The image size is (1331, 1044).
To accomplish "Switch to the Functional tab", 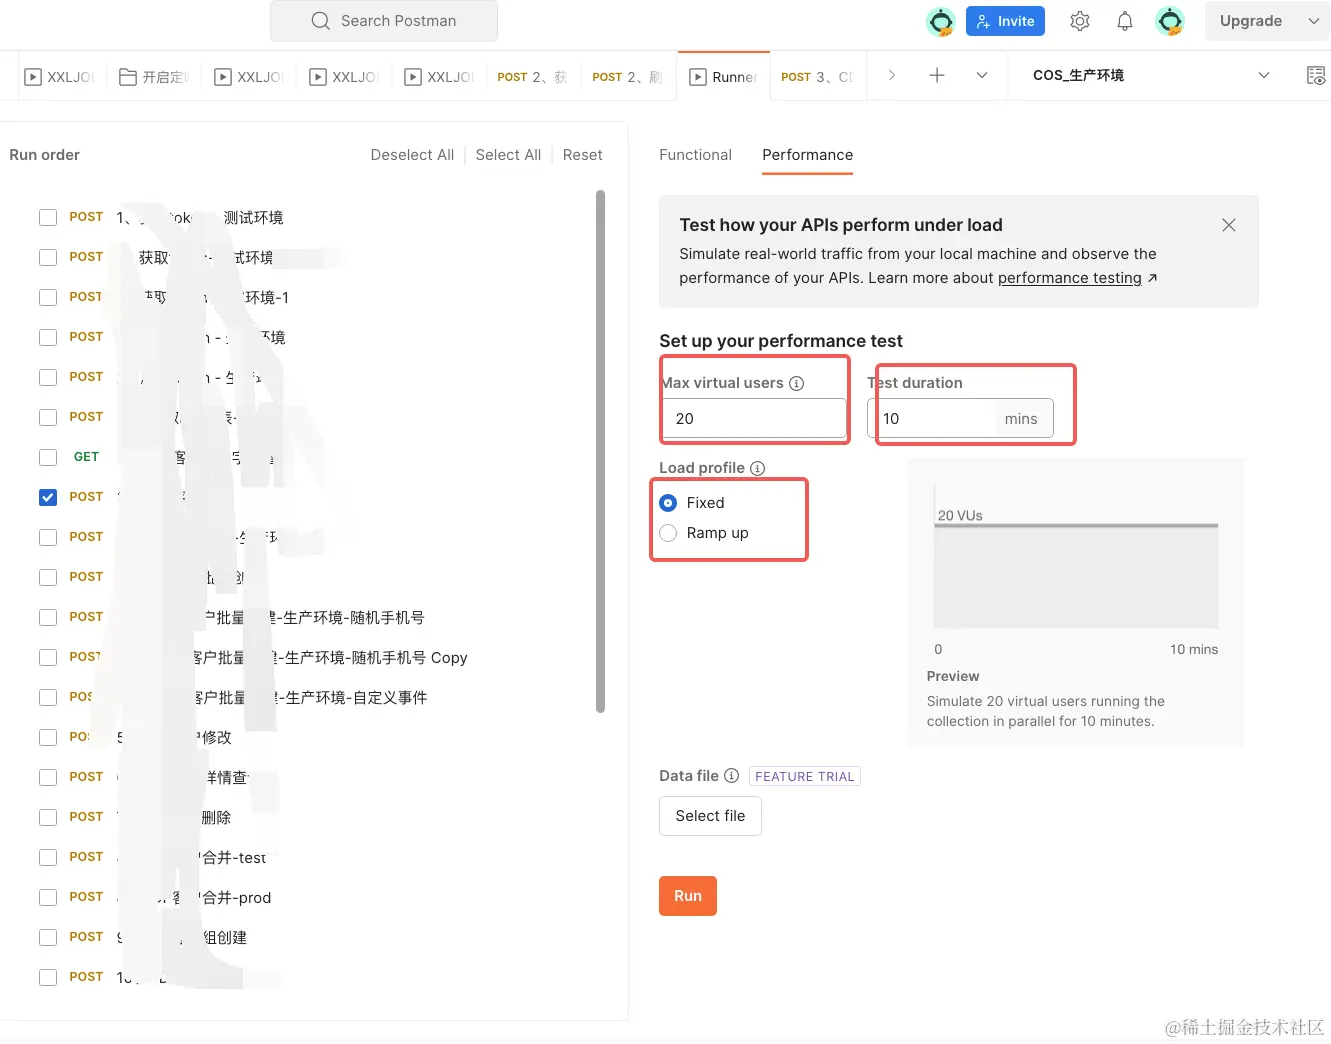I will pyautogui.click(x=695, y=155).
